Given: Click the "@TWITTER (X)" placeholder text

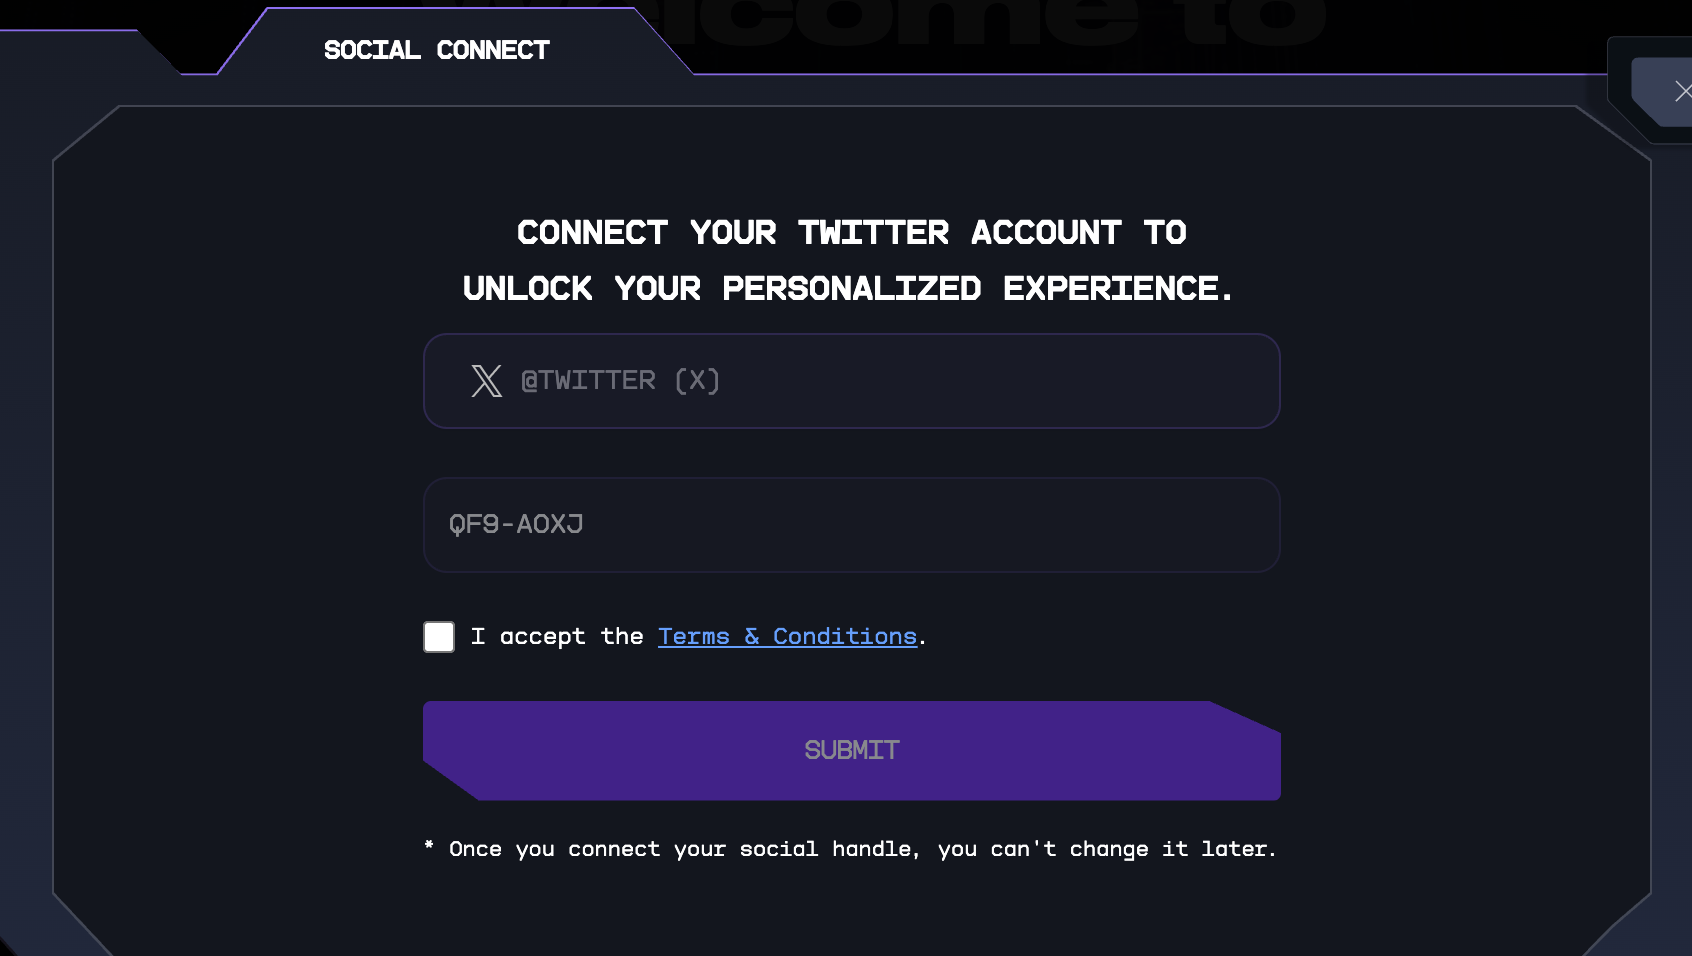Looking at the screenshot, I should [x=620, y=381].
